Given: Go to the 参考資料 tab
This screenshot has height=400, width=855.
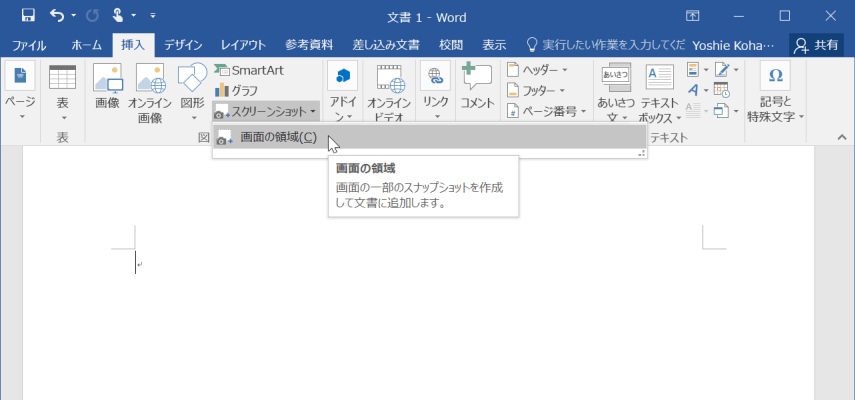Looking at the screenshot, I should pos(309,45).
